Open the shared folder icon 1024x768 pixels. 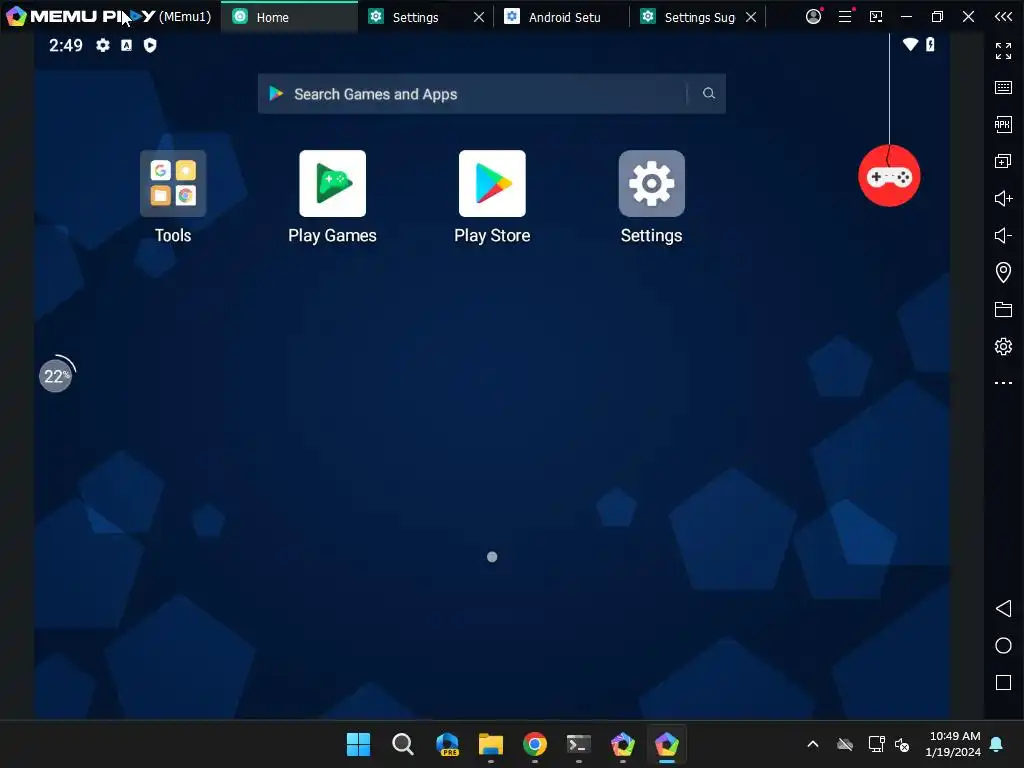coord(1003,310)
